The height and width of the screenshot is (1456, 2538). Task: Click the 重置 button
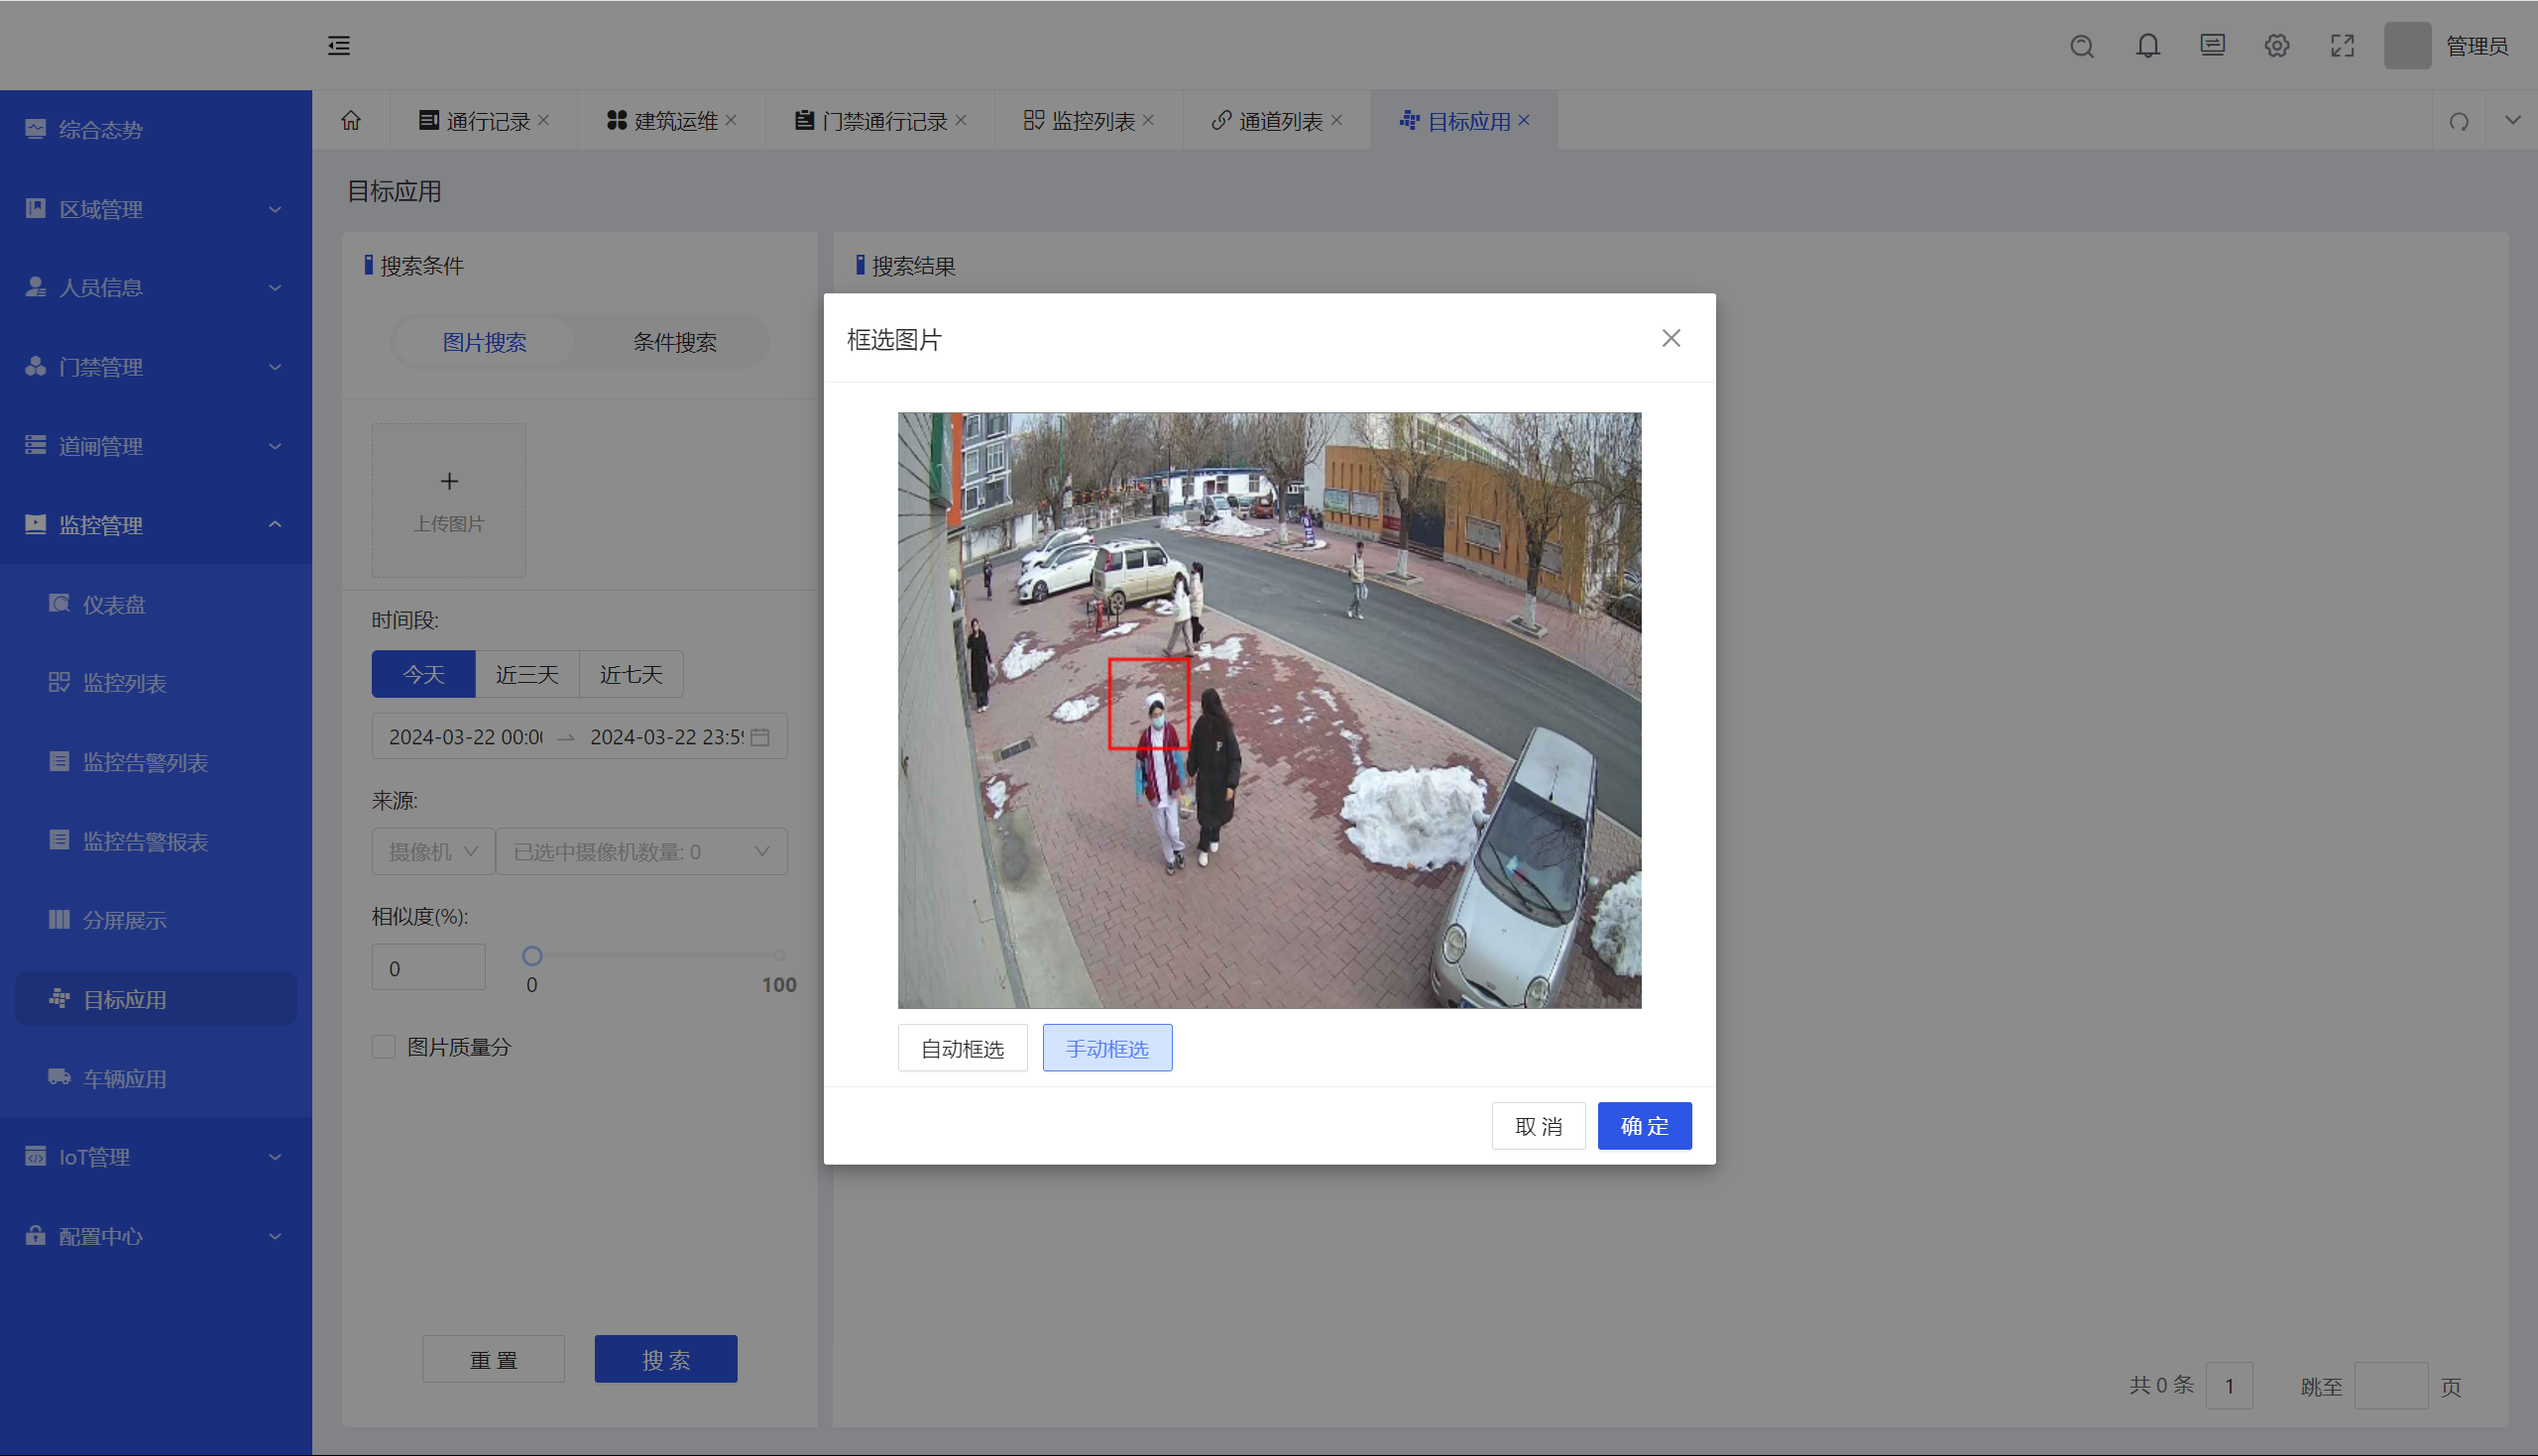click(493, 1359)
